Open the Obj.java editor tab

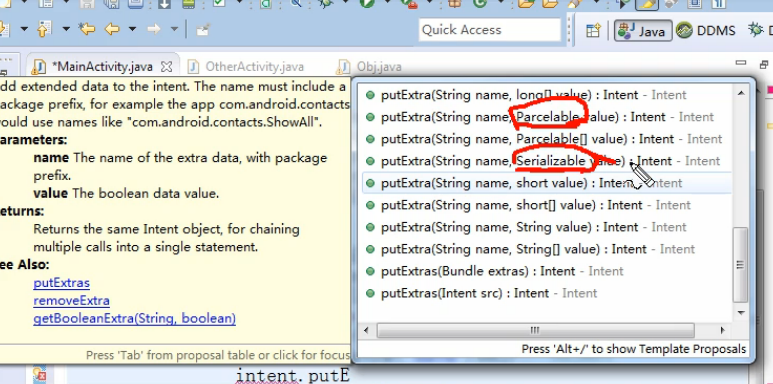(369, 67)
